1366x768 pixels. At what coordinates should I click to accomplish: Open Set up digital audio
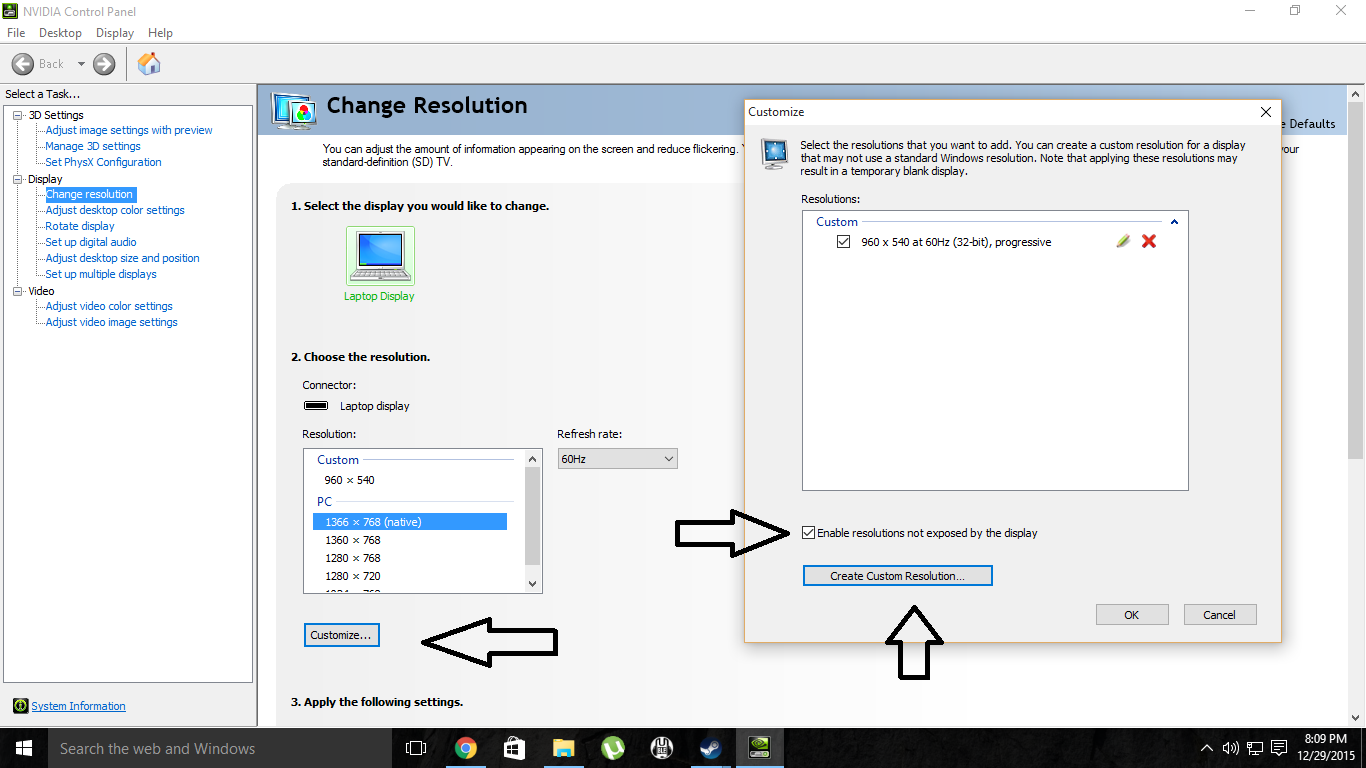(x=91, y=242)
